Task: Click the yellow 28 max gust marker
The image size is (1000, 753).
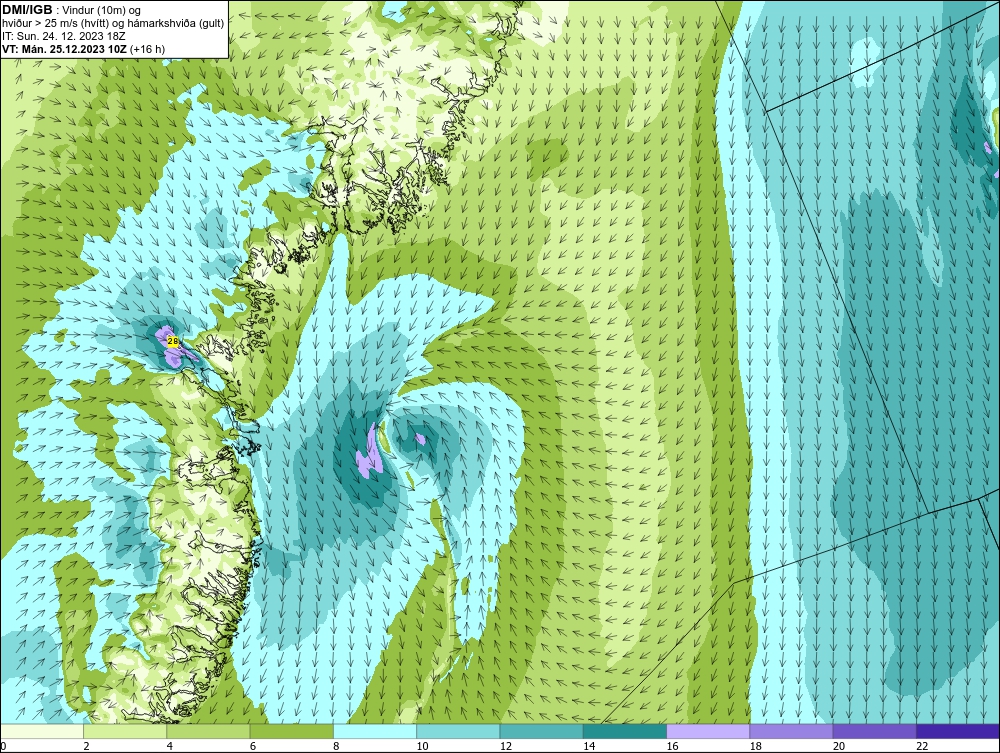Action: pos(173,341)
